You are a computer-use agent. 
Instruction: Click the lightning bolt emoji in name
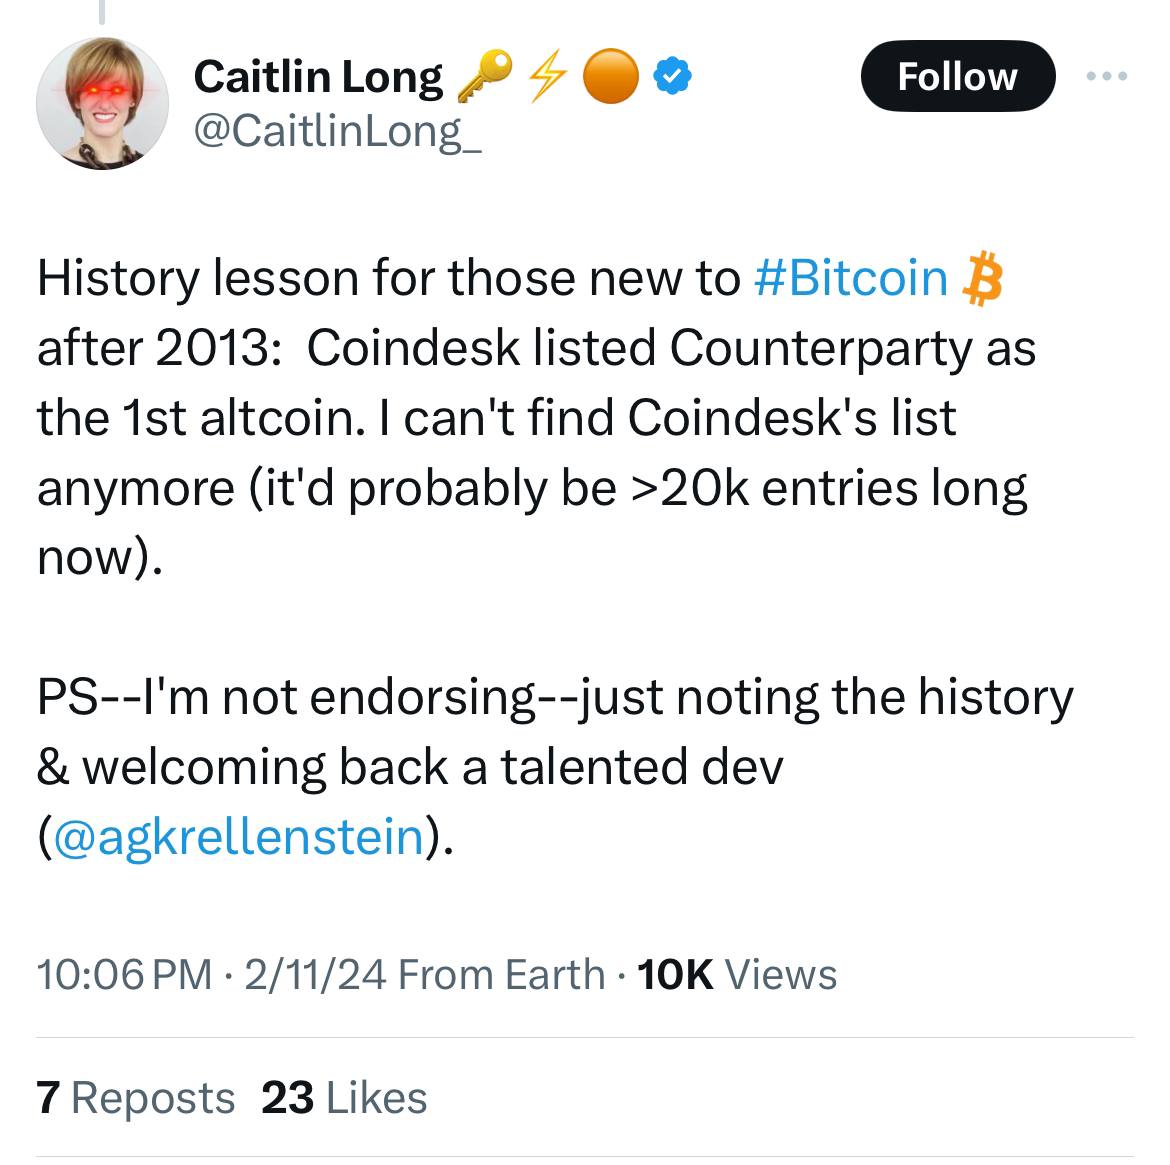[548, 76]
